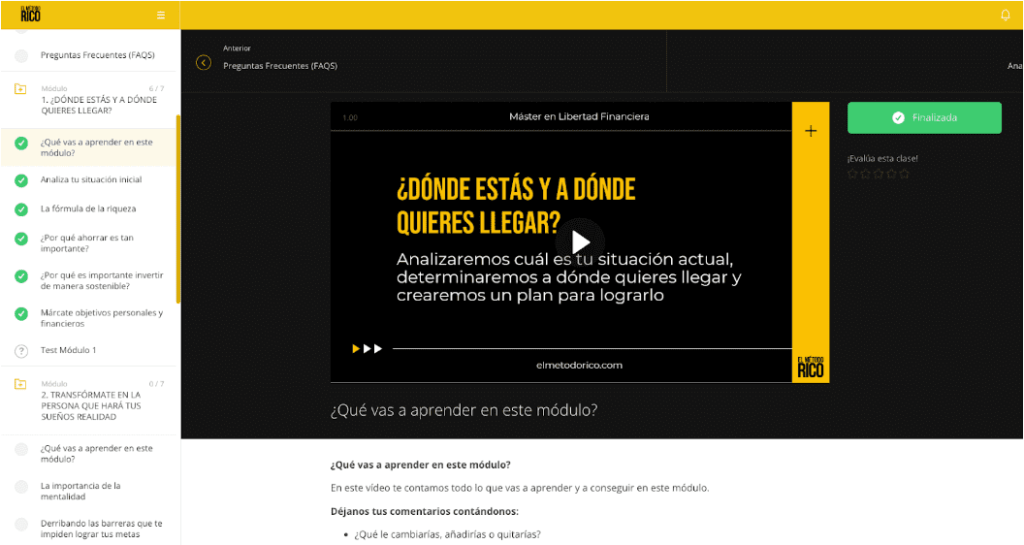The image size is (1024, 545).
Task: Click status circle of Preguntas Frecuentes (FAQS)
Action: coord(22,55)
